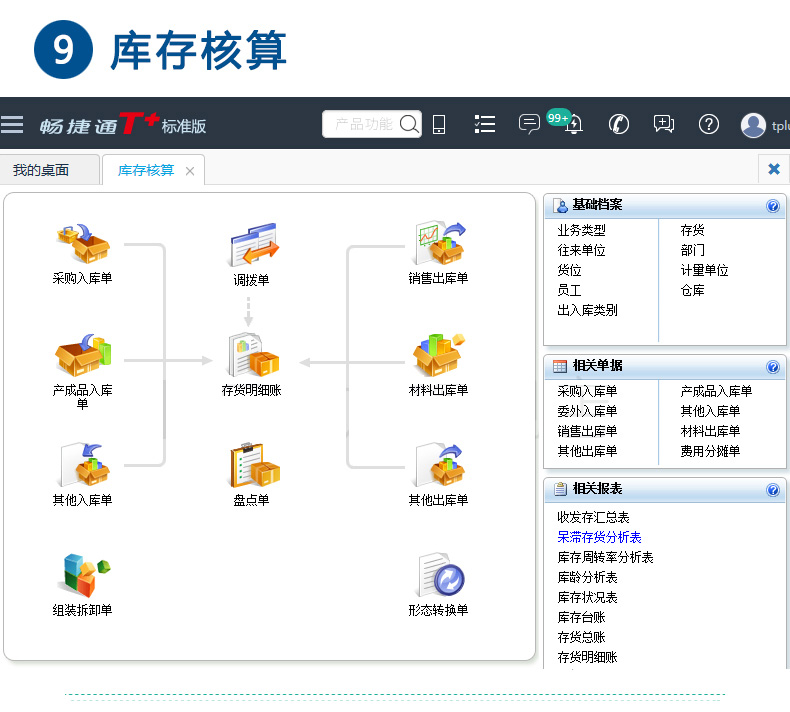Open the 形态转换单 icon

click(x=441, y=575)
